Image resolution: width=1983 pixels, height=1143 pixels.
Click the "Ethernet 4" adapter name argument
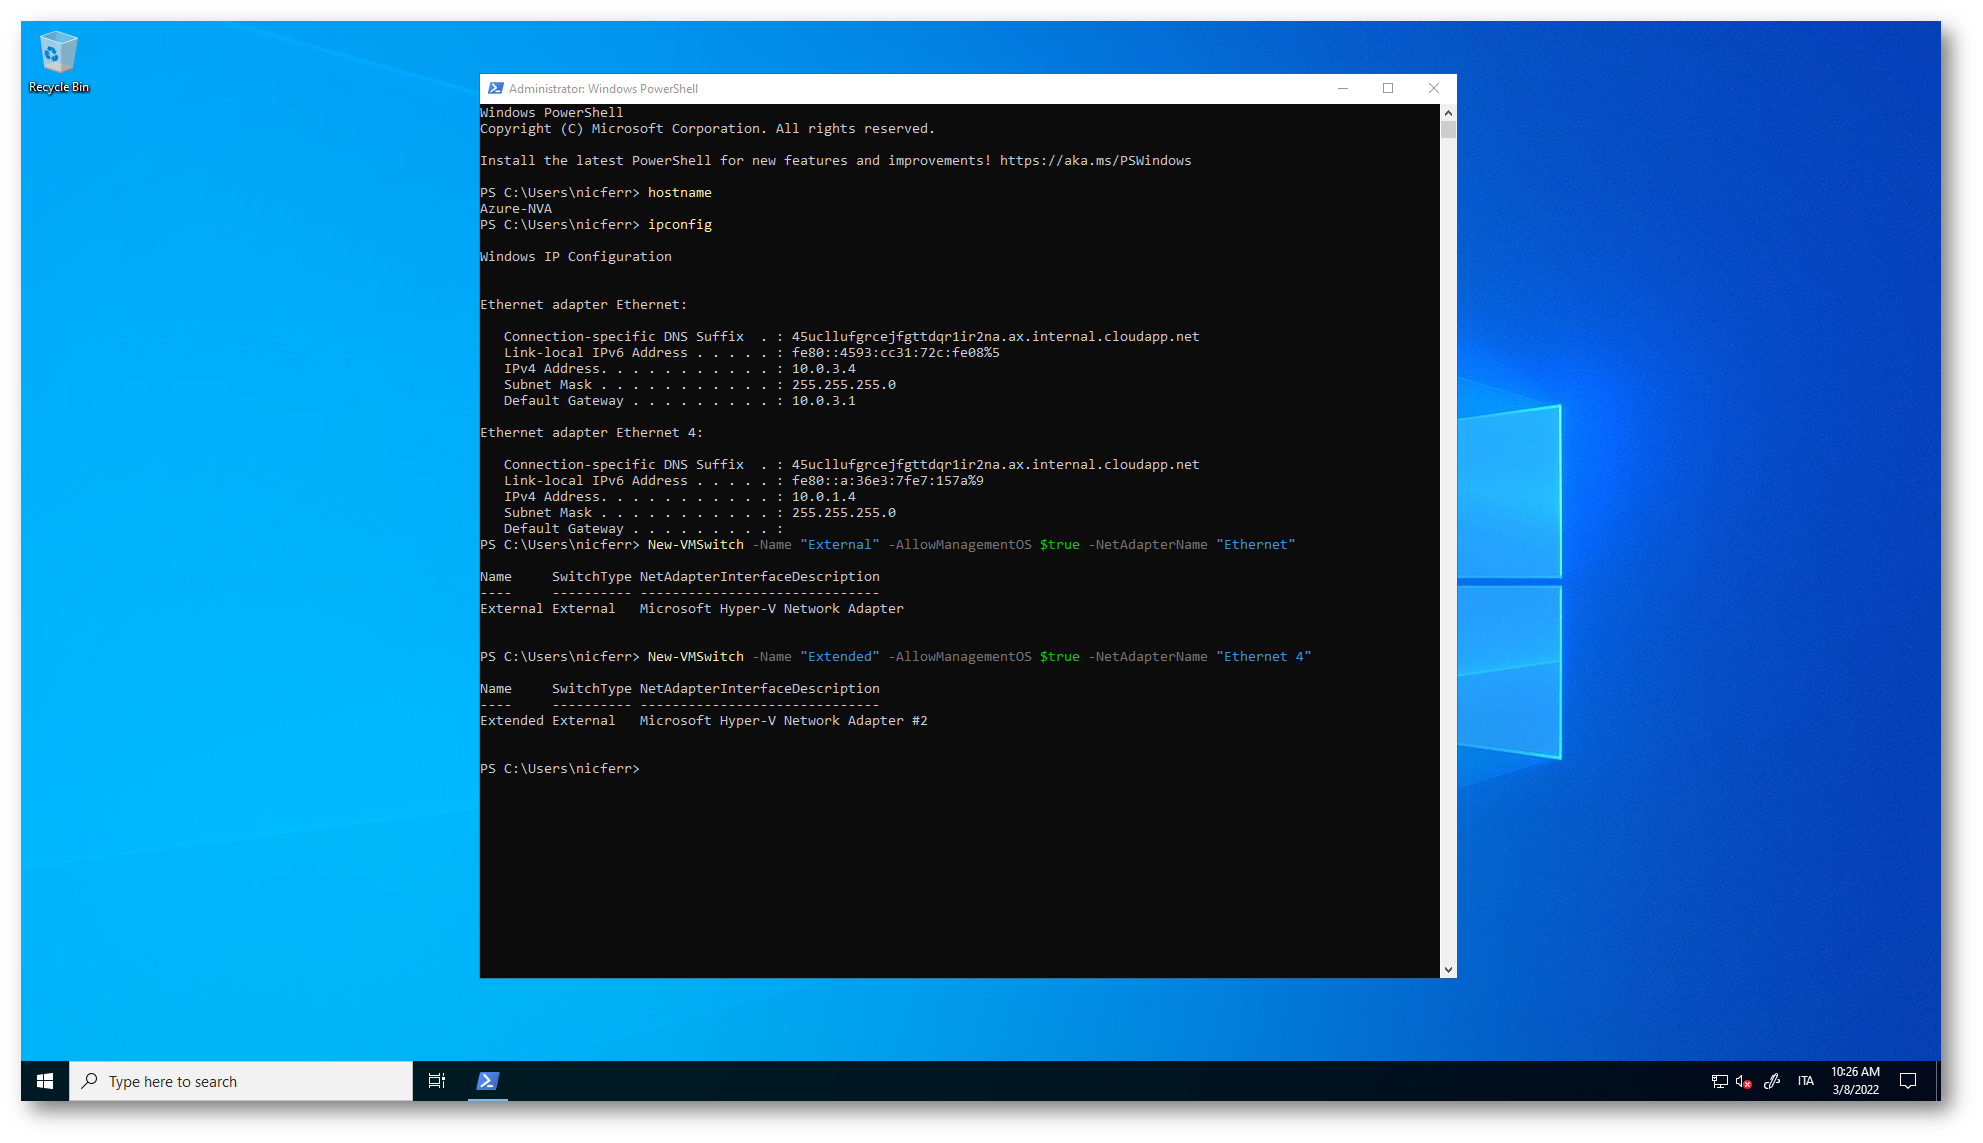point(1264,657)
